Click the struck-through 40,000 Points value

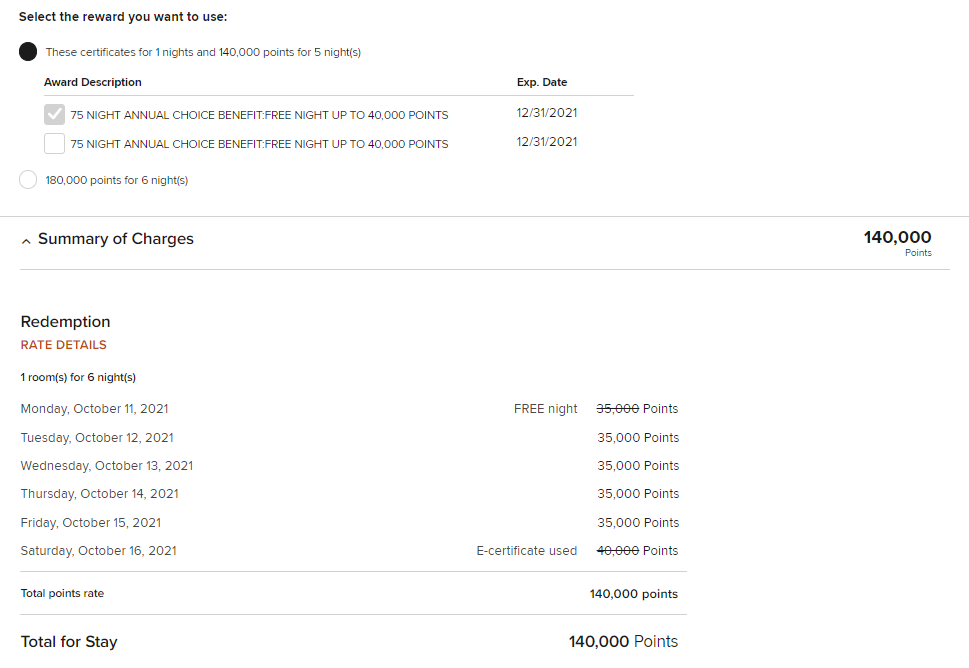(x=618, y=551)
